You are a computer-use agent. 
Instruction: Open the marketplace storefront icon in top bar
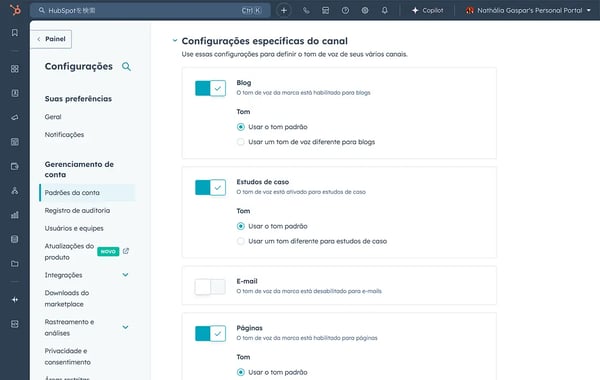click(x=326, y=11)
